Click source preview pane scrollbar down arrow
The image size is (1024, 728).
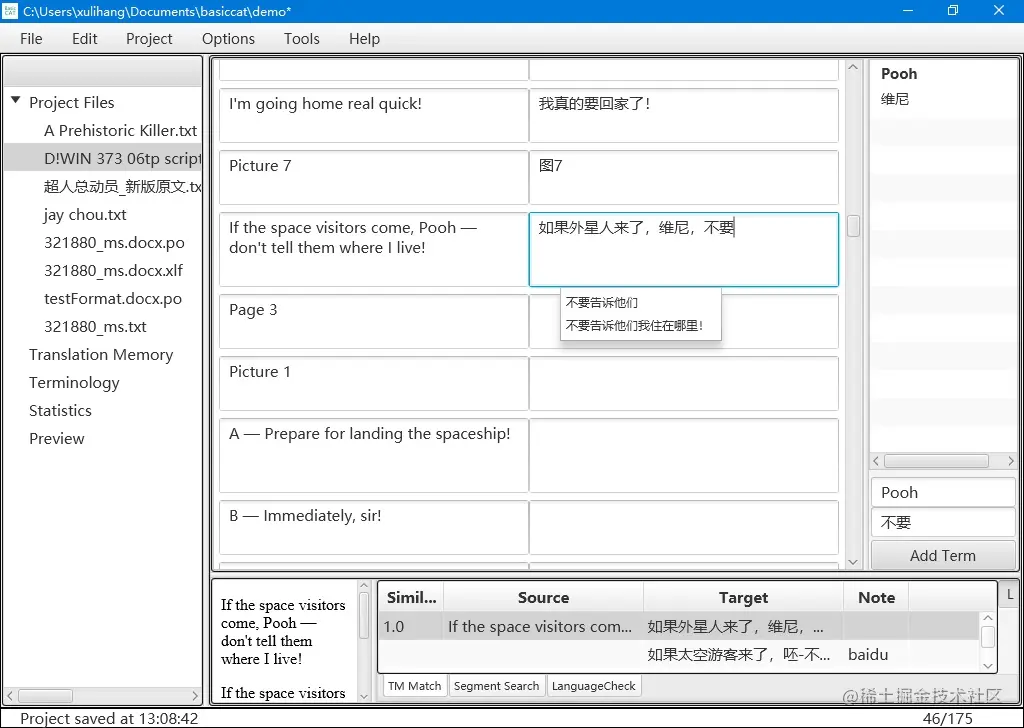click(x=364, y=696)
